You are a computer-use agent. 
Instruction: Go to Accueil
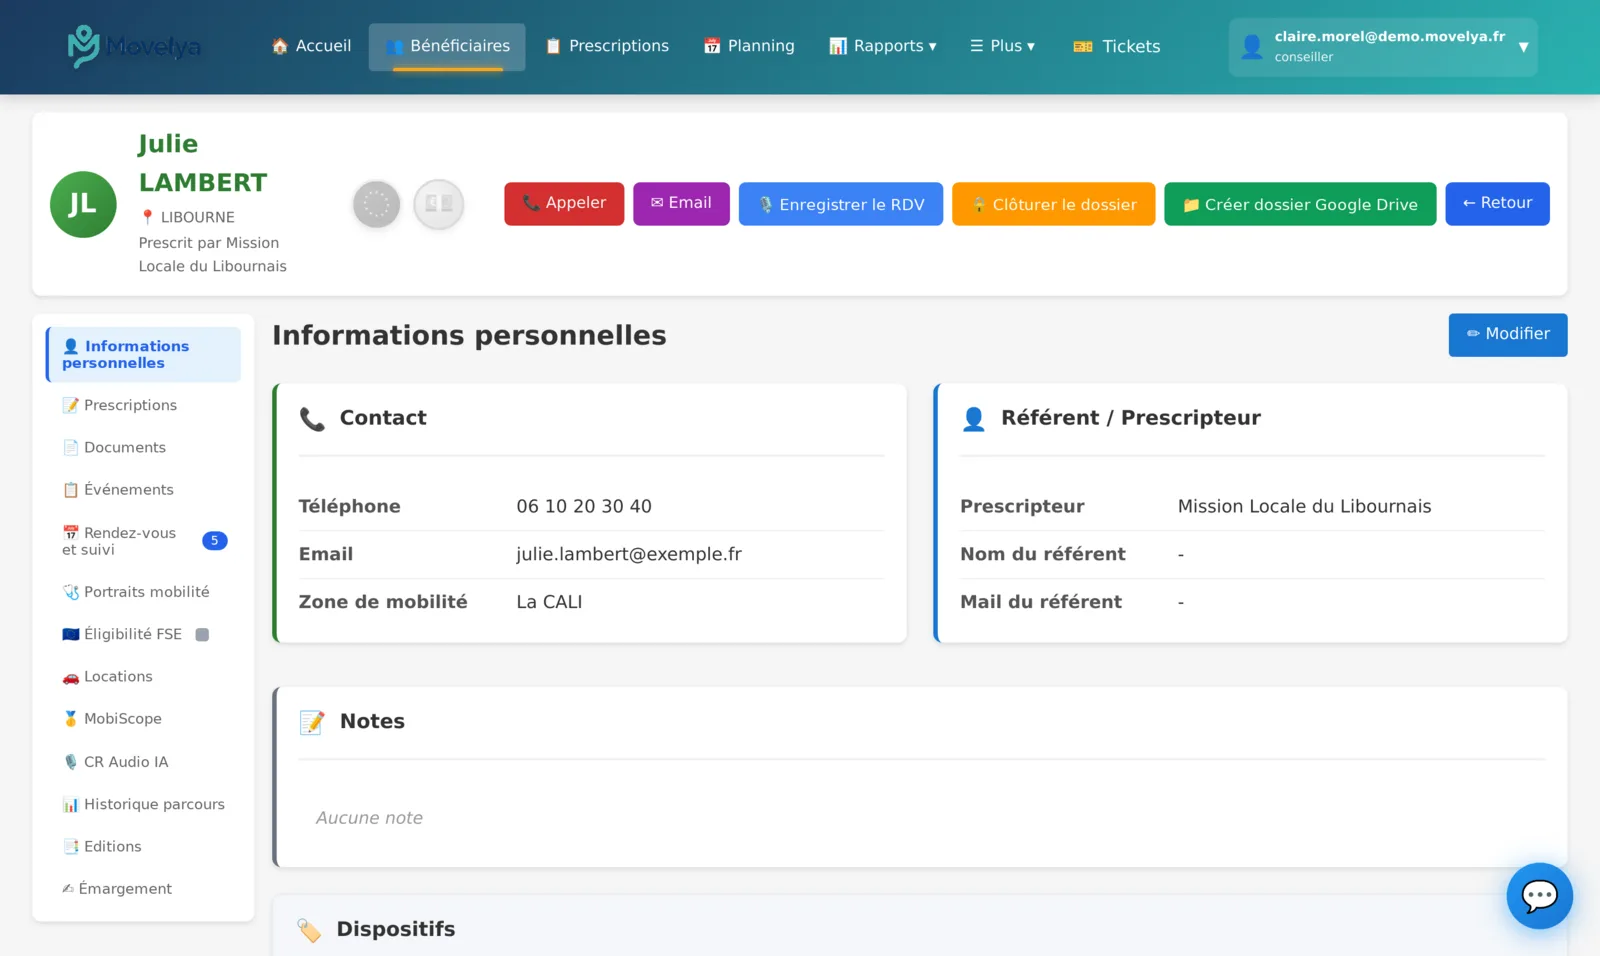tap(312, 46)
